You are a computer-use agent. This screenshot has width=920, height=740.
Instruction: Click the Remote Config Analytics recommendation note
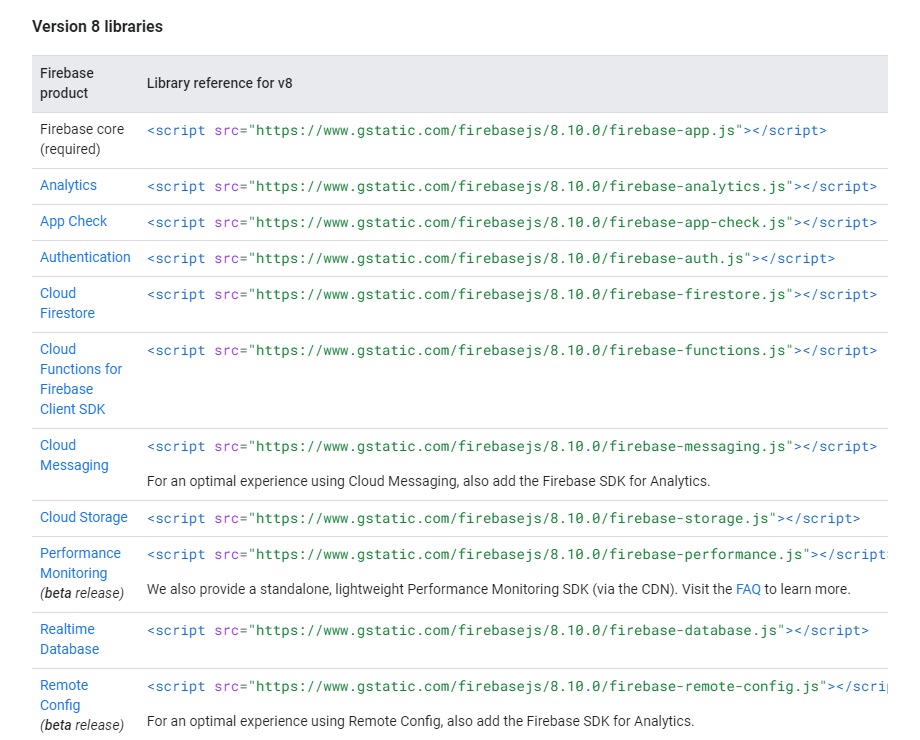coord(420,721)
